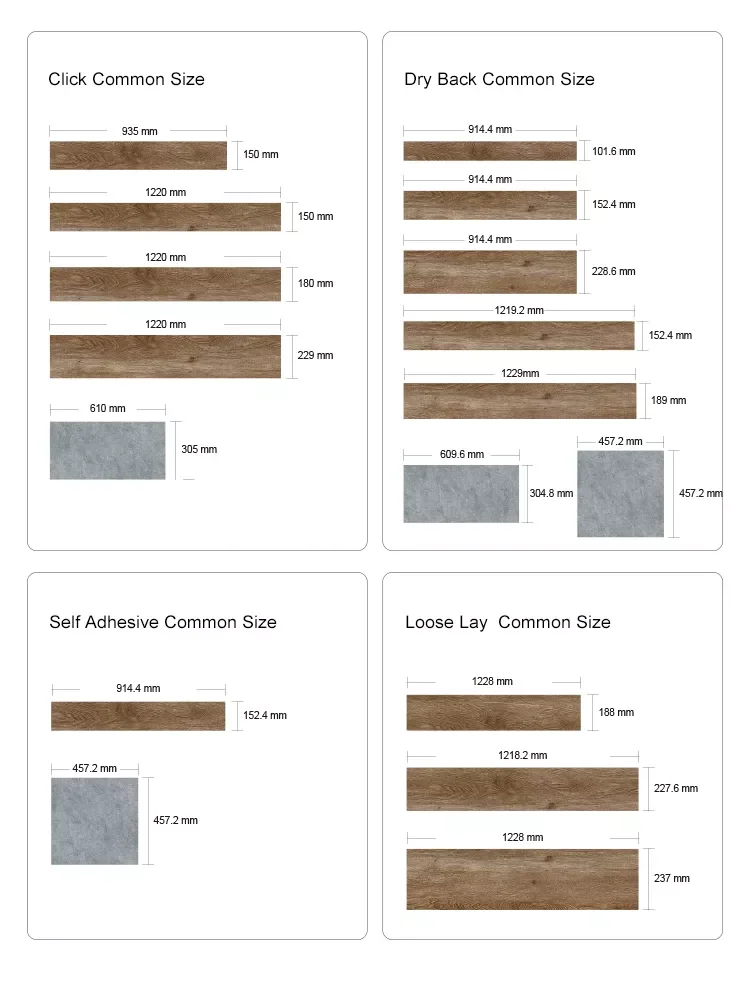Screen dimensions: 750x994
Task: Click the 935 mm Click plank image
Action: 138,155
